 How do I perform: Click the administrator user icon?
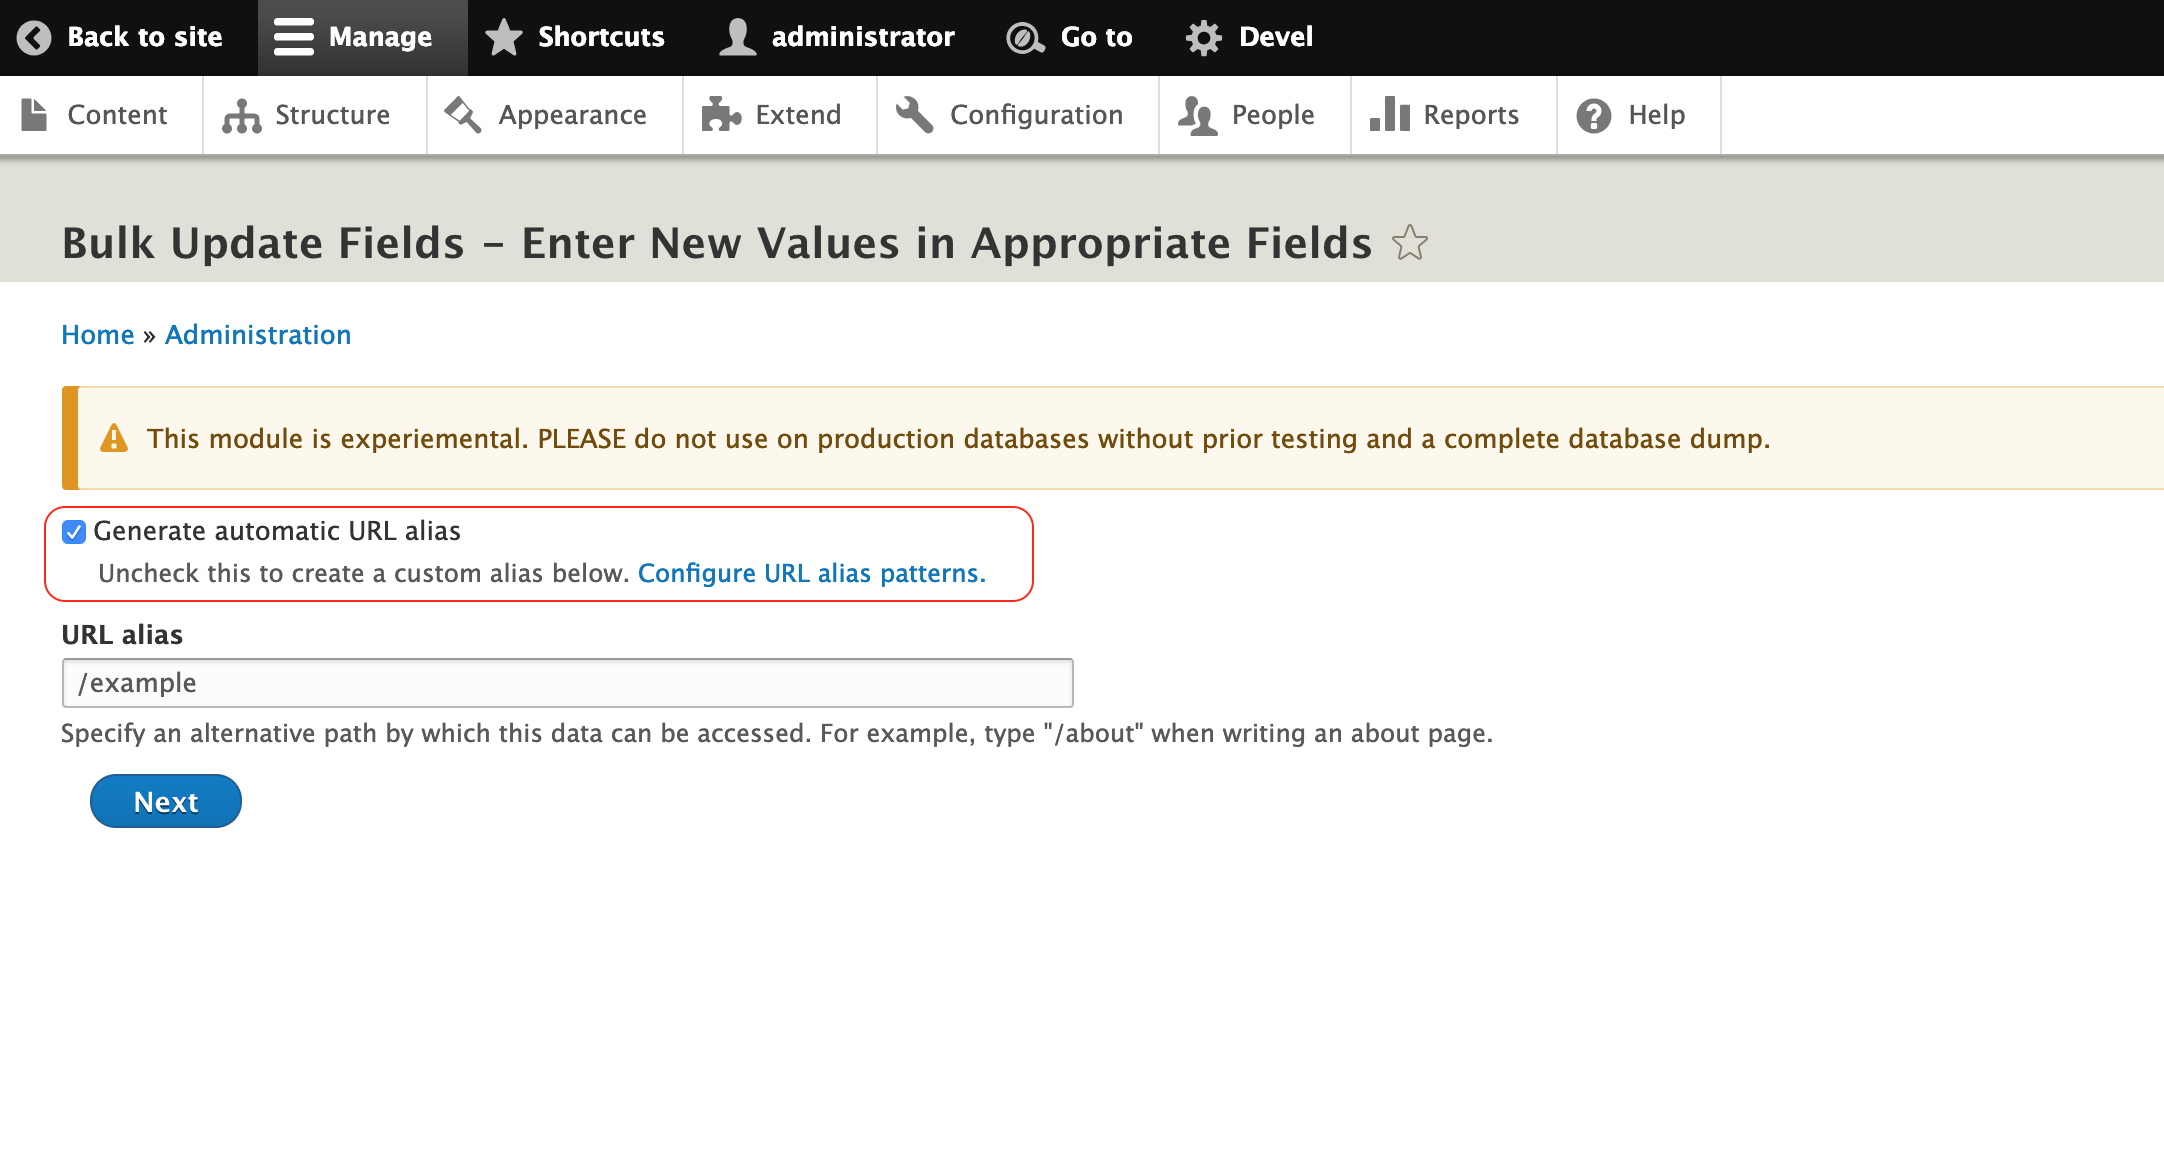(738, 37)
